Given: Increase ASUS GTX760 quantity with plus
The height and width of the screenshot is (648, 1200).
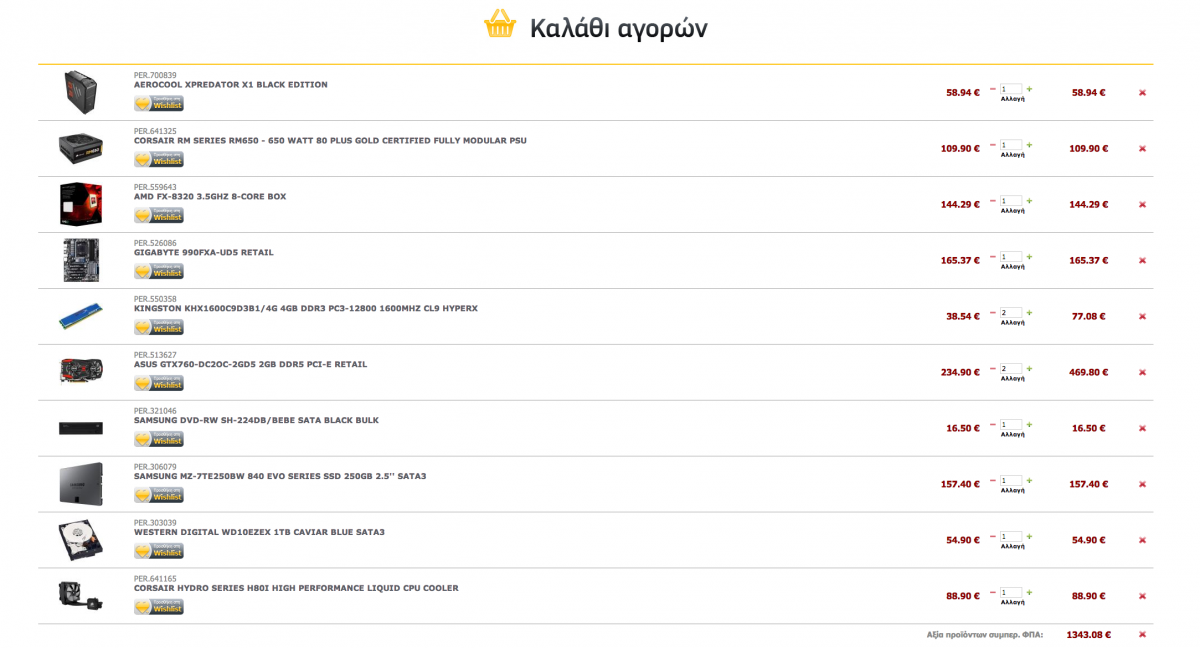Looking at the screenshot, I should 1029,369.
